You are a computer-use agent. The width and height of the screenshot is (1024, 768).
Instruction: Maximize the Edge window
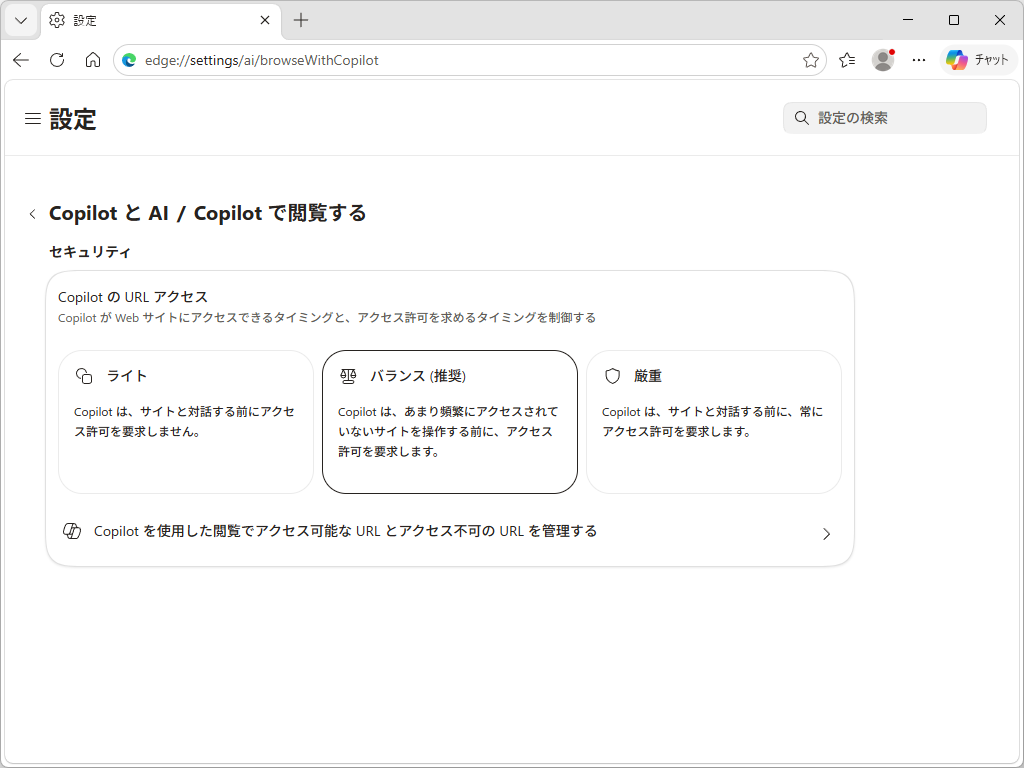pos(953,20)
